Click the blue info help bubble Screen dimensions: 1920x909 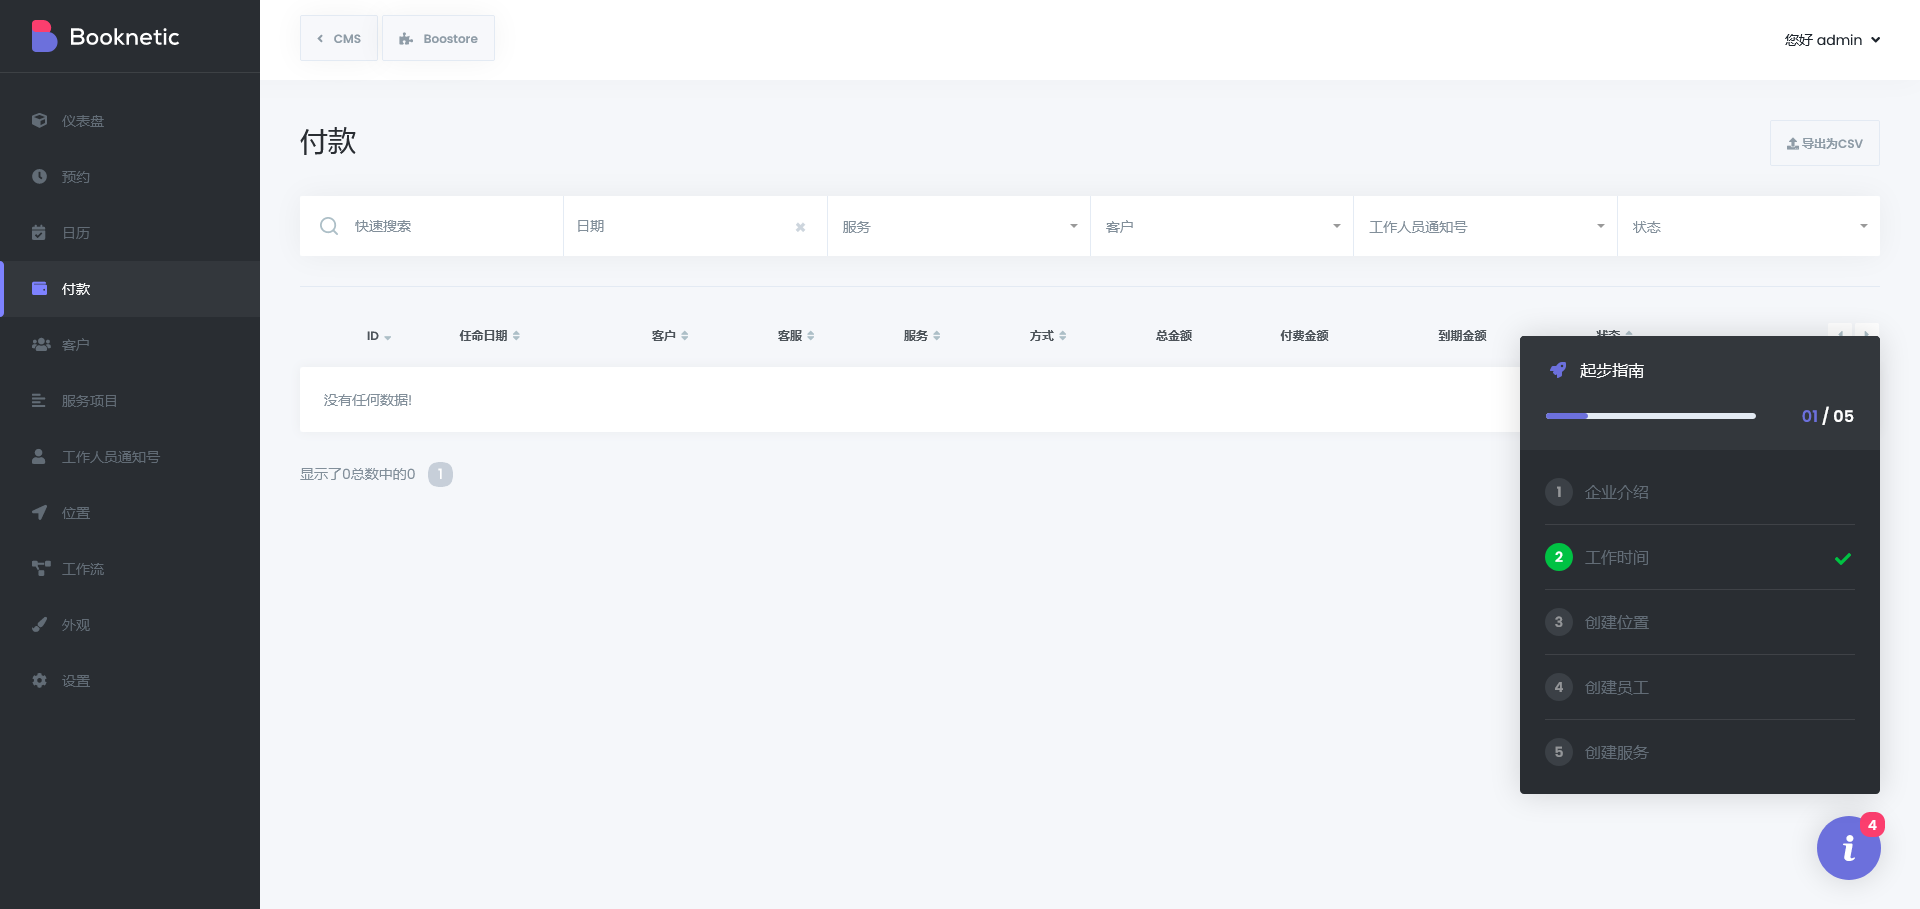click(x=1848, y=848)
